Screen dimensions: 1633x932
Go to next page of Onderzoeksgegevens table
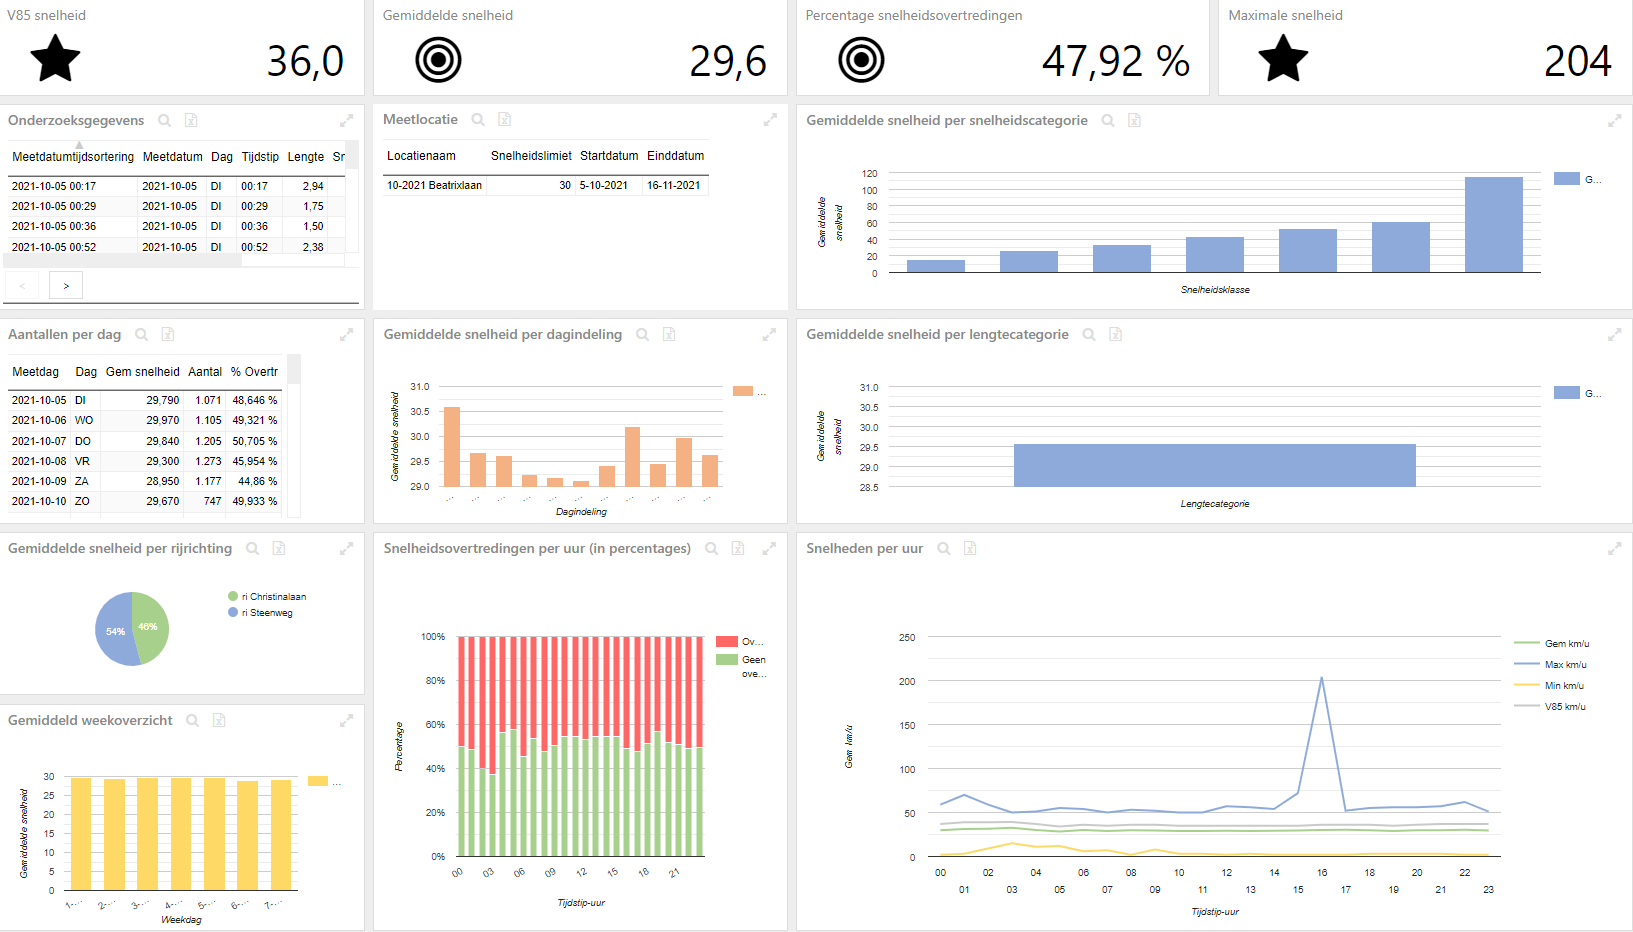pyautogui.click(x=66, y=286)
